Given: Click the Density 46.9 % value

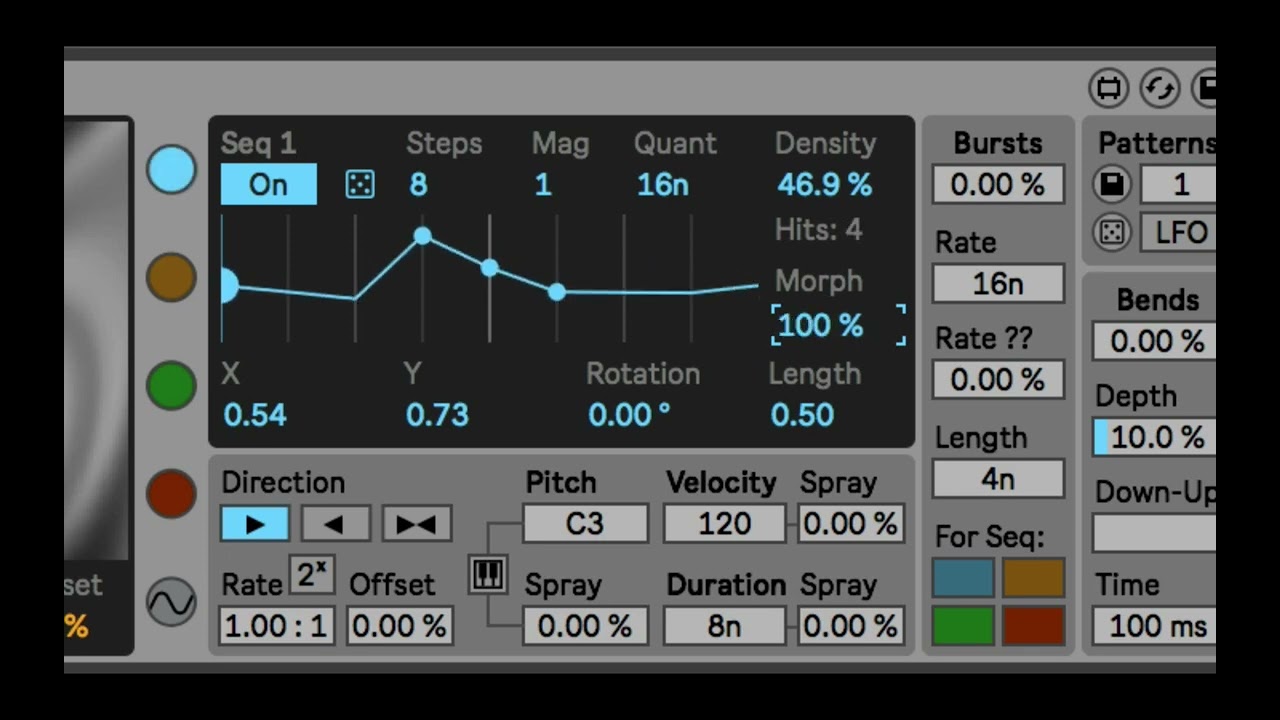Looking at the screenshot, I should [x=825, y=185].
